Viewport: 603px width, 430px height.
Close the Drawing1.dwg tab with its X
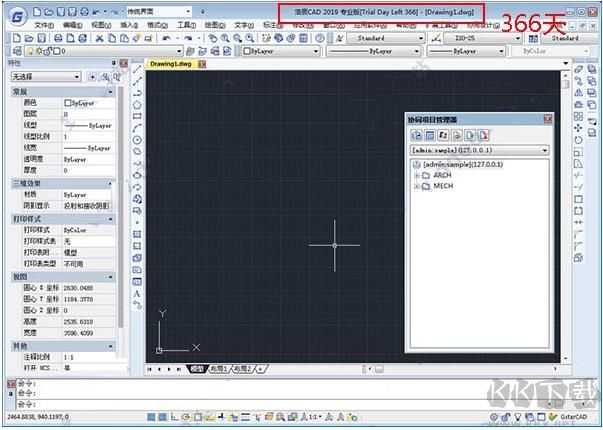coord(202,64)
